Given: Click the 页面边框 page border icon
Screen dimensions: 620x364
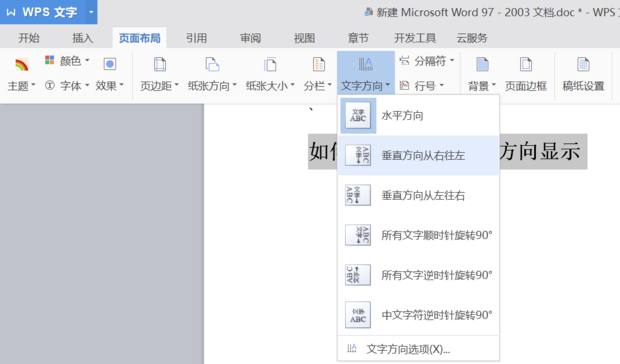Looking at the screenshot, I should pyautogui.click(x=526, y=64).
